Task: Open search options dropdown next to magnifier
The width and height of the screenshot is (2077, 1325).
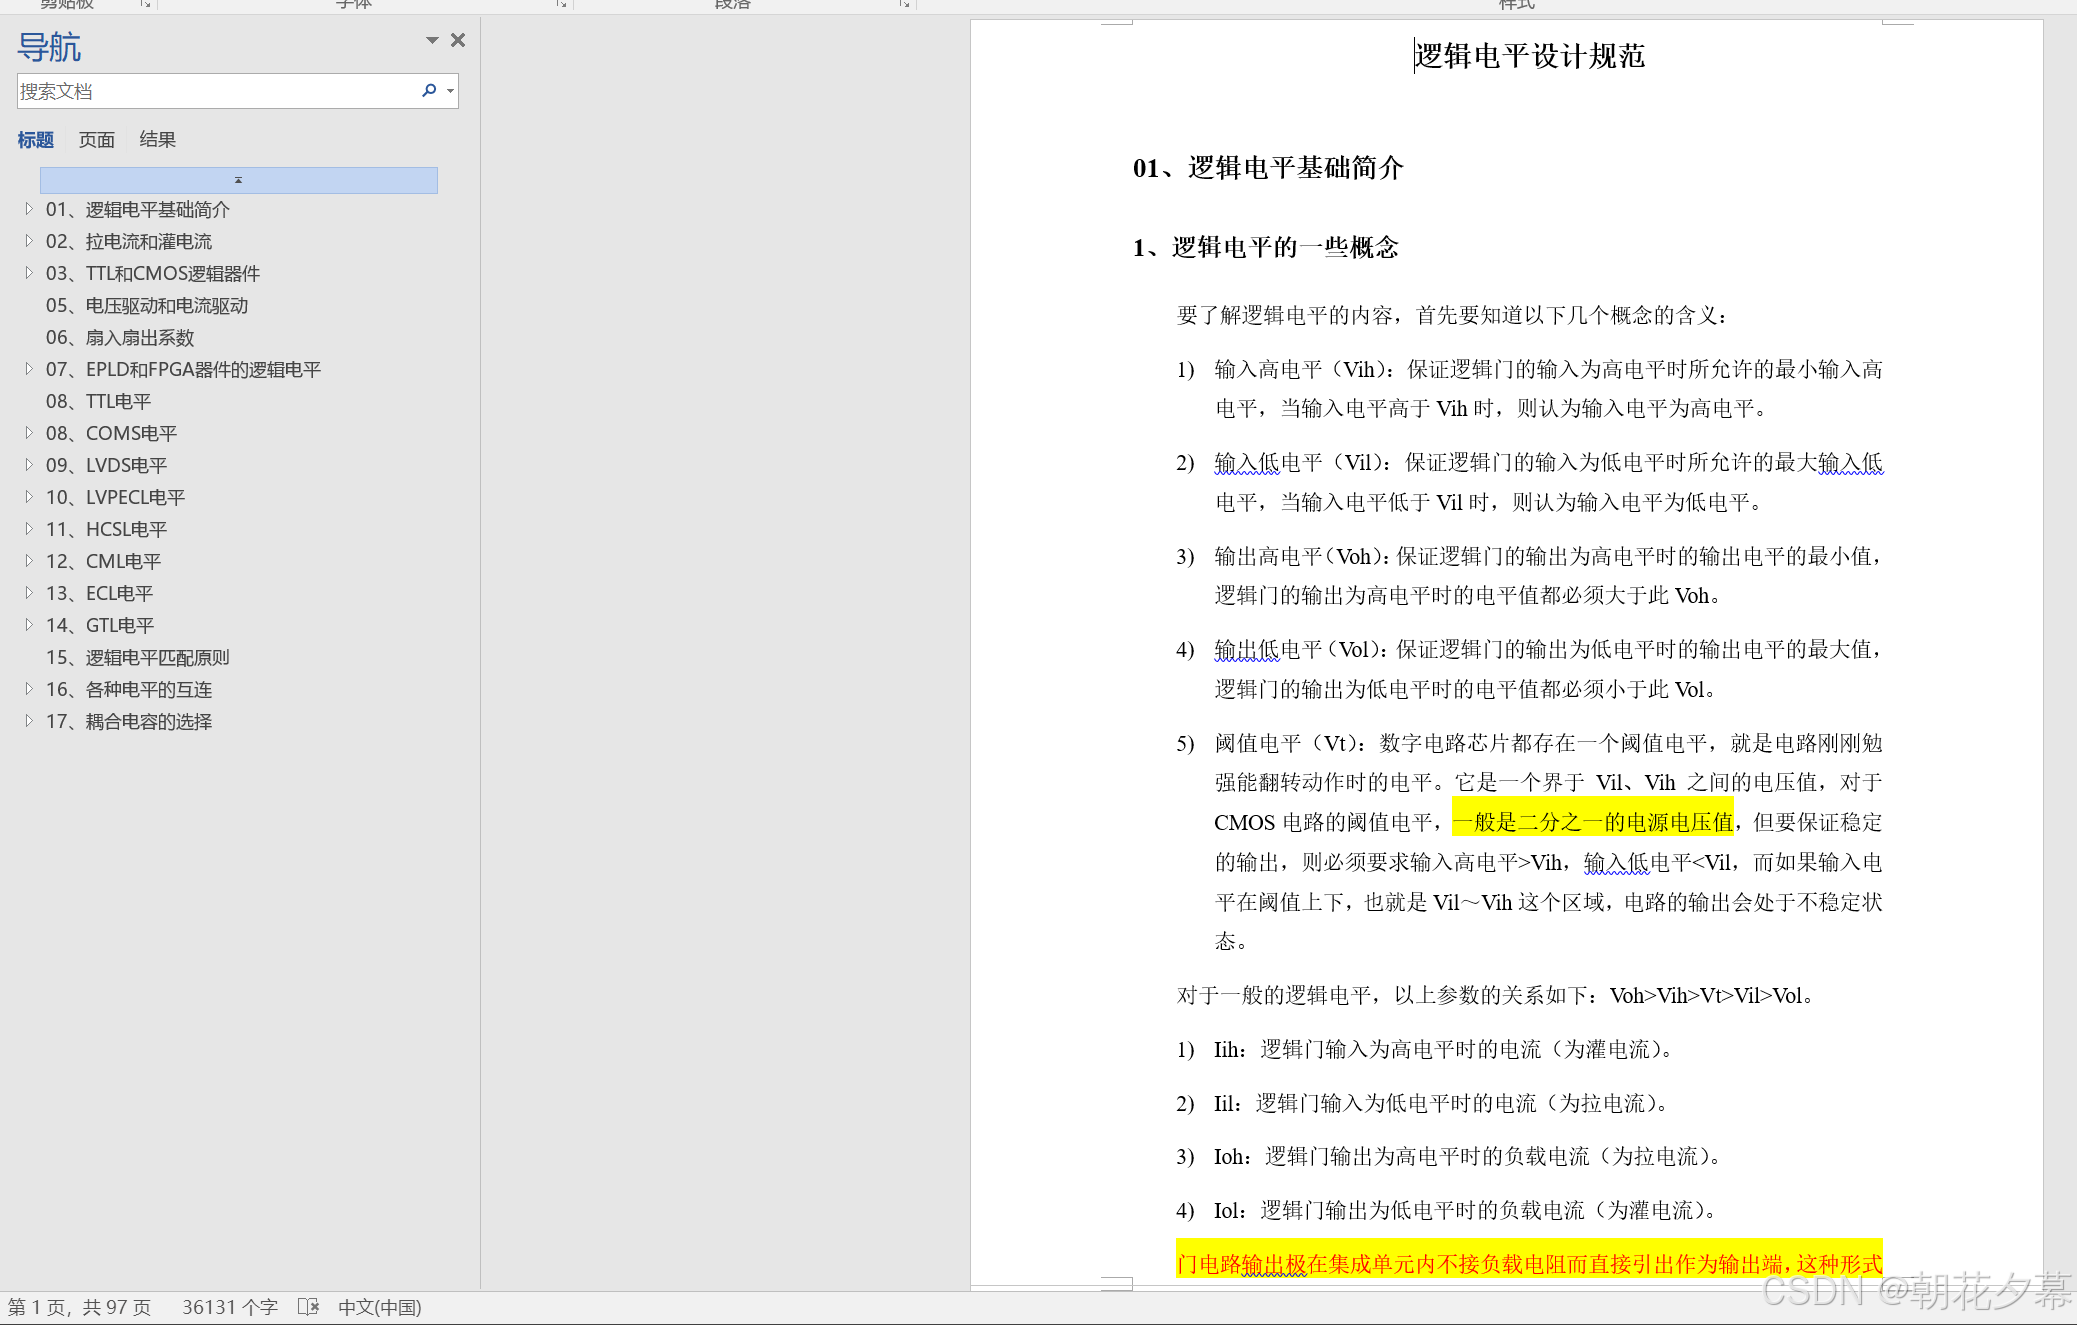Action: click(451, 91)
